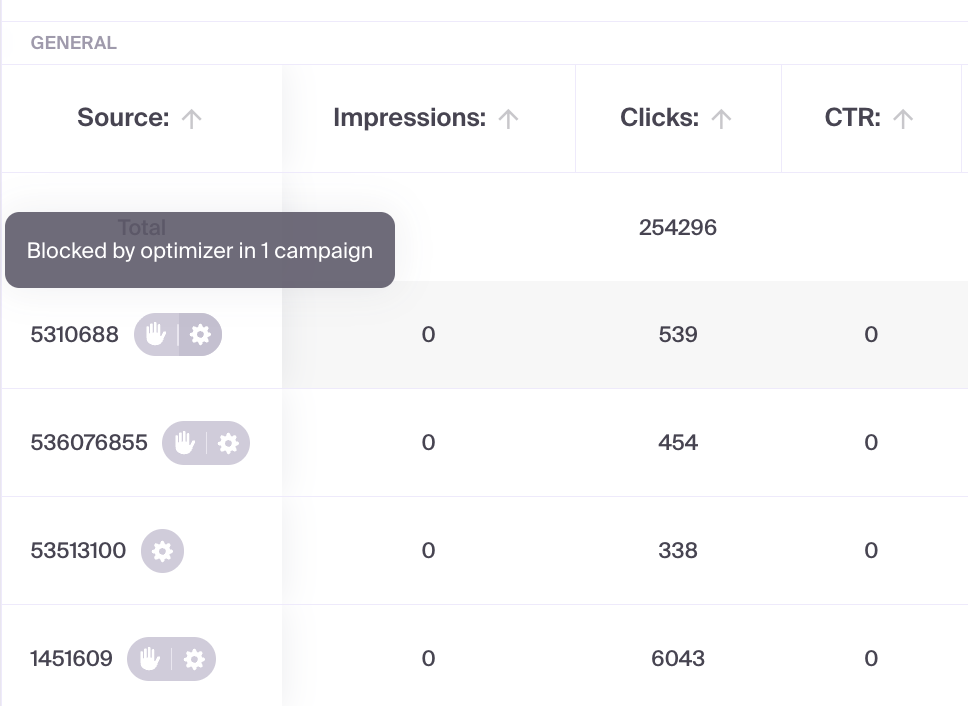Image resolution: width=968 pixels, height=706 pixels.
Task: Click the total clicks value 254296
Action: 678,227
